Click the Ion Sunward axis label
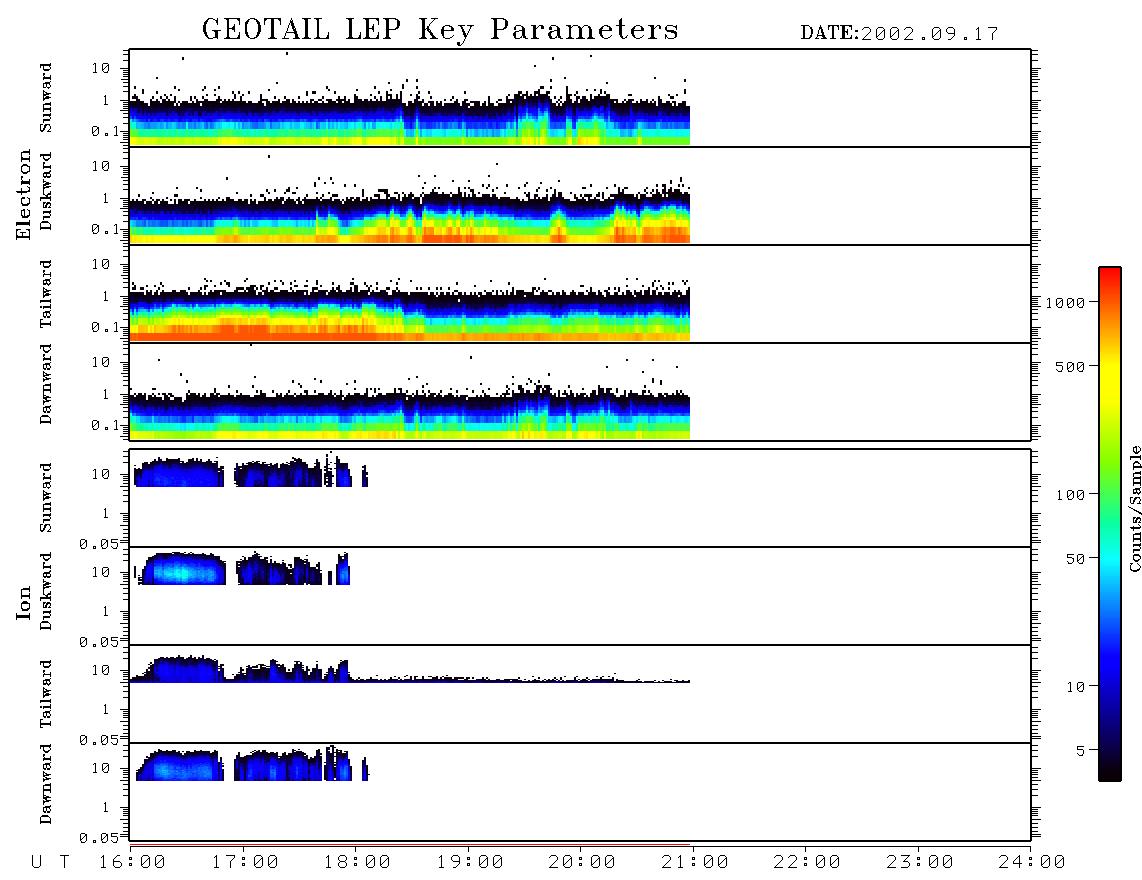The image size is (1142, 880). (46, 497)
